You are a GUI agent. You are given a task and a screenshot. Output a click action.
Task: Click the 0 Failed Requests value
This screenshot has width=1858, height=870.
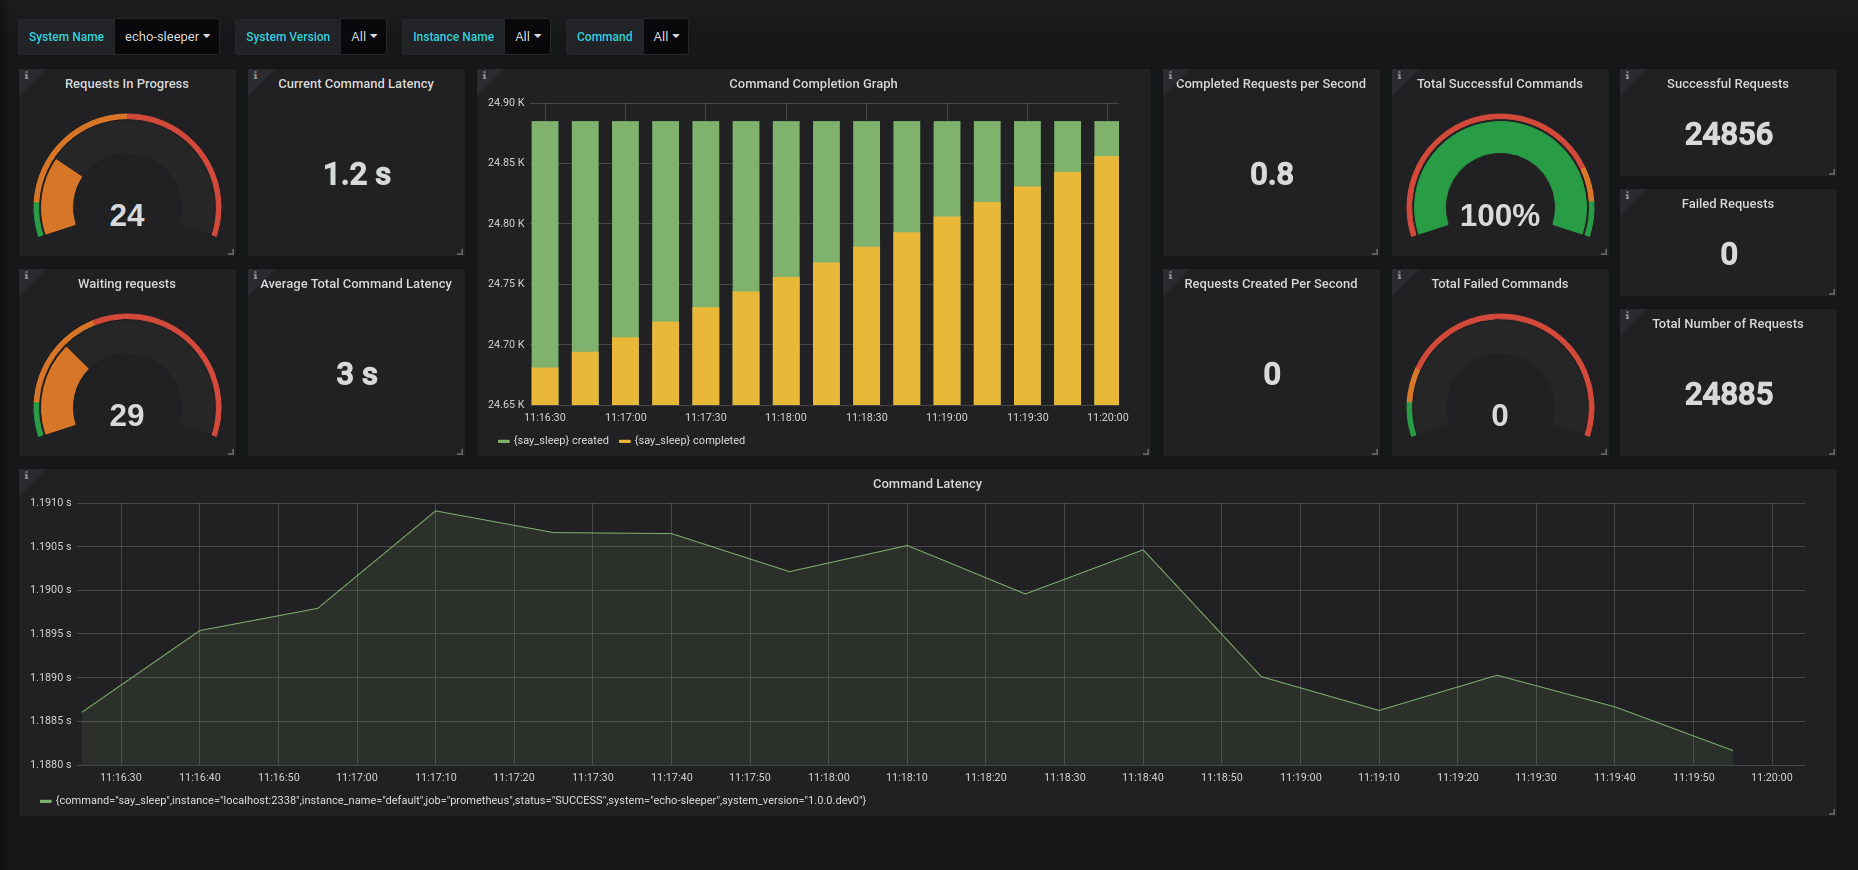point(1729,254)
